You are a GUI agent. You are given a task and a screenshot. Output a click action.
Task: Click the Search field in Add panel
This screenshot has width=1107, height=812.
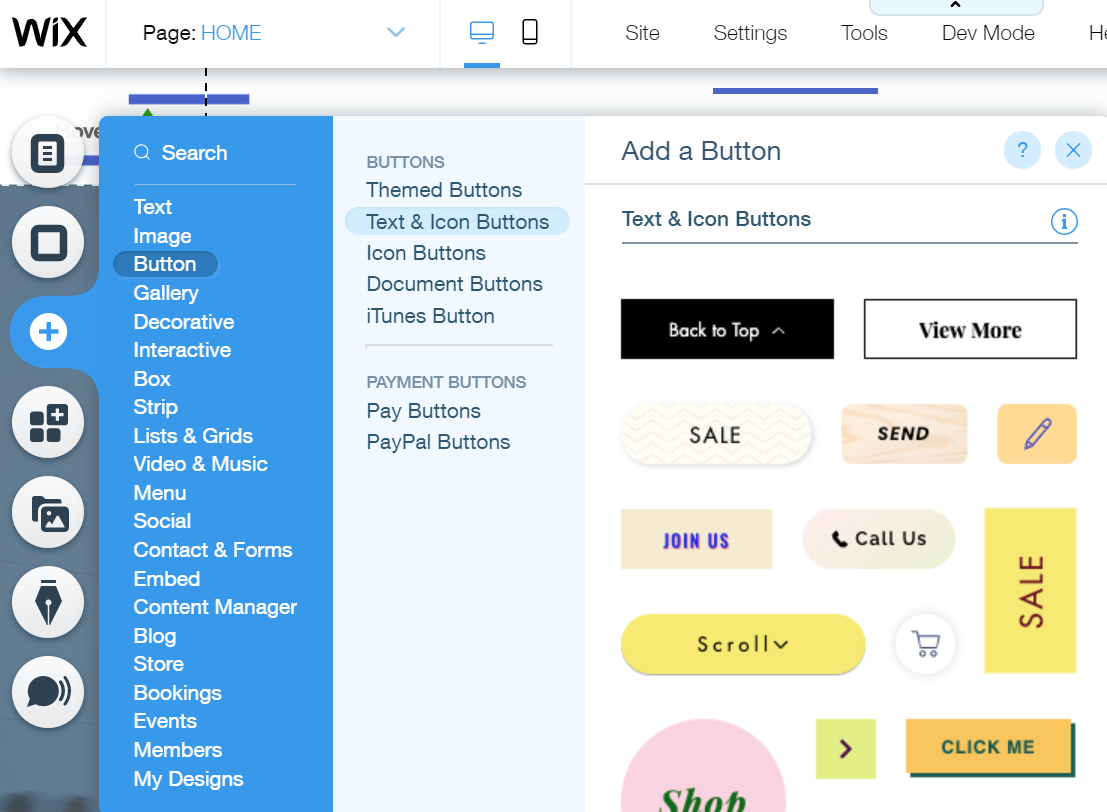215,153
